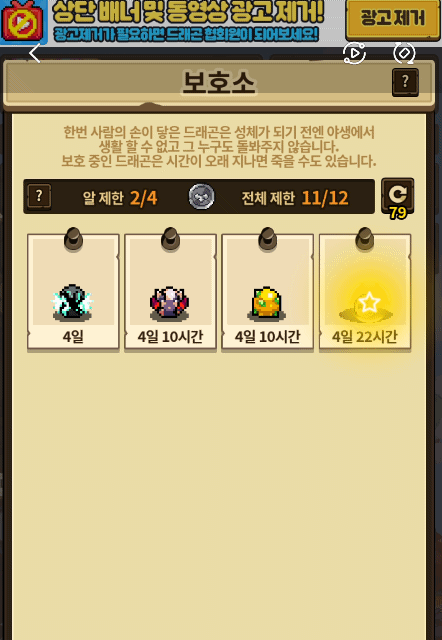The height and width of the screenshot is (640, 442).
Task: Open help from the 보호소 title bar
Action: (405, 82)
